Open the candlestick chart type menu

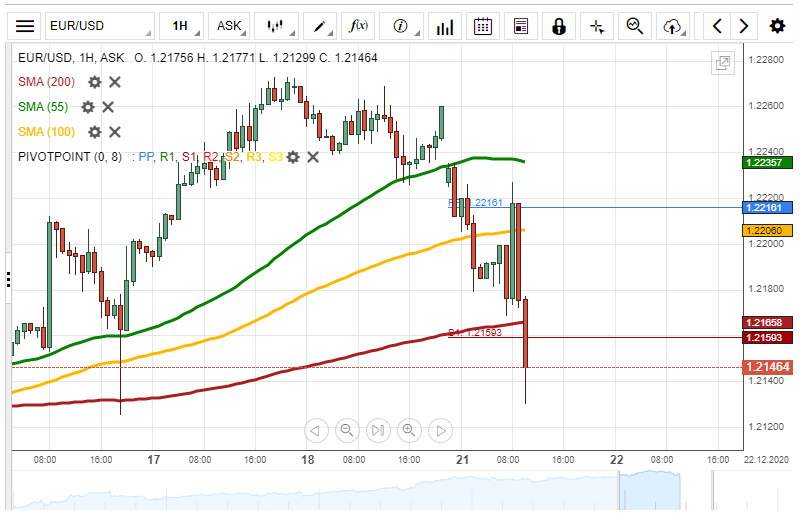(x=276, y=26)
